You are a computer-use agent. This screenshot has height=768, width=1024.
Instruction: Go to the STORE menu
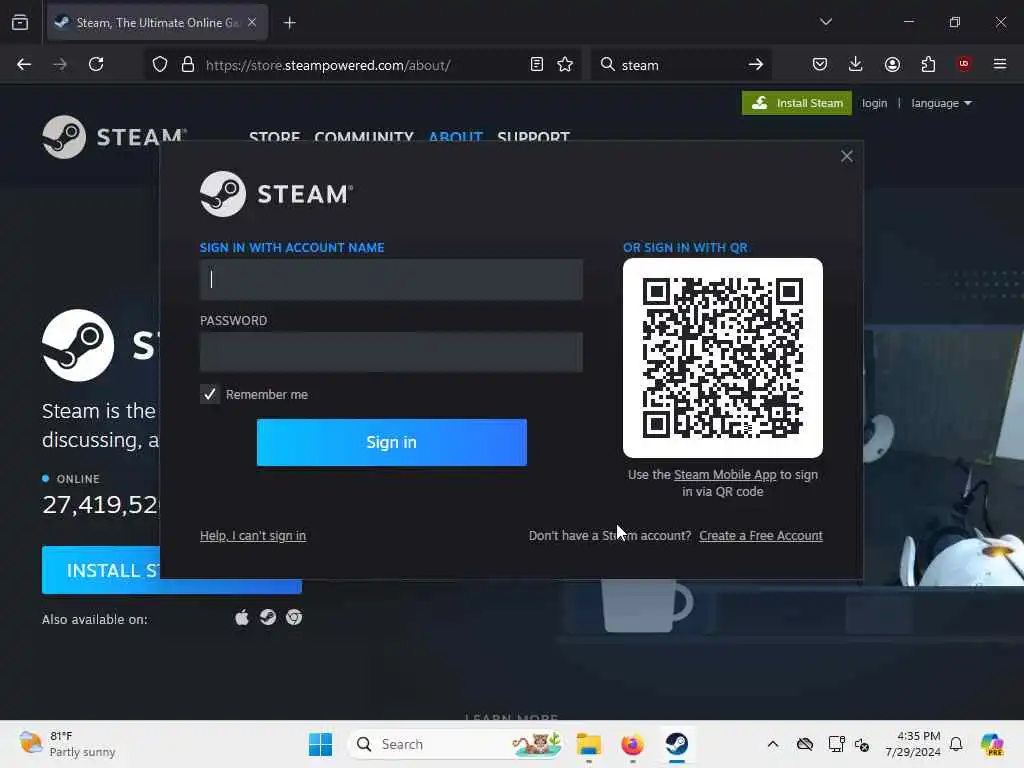[x=274, y=136]
